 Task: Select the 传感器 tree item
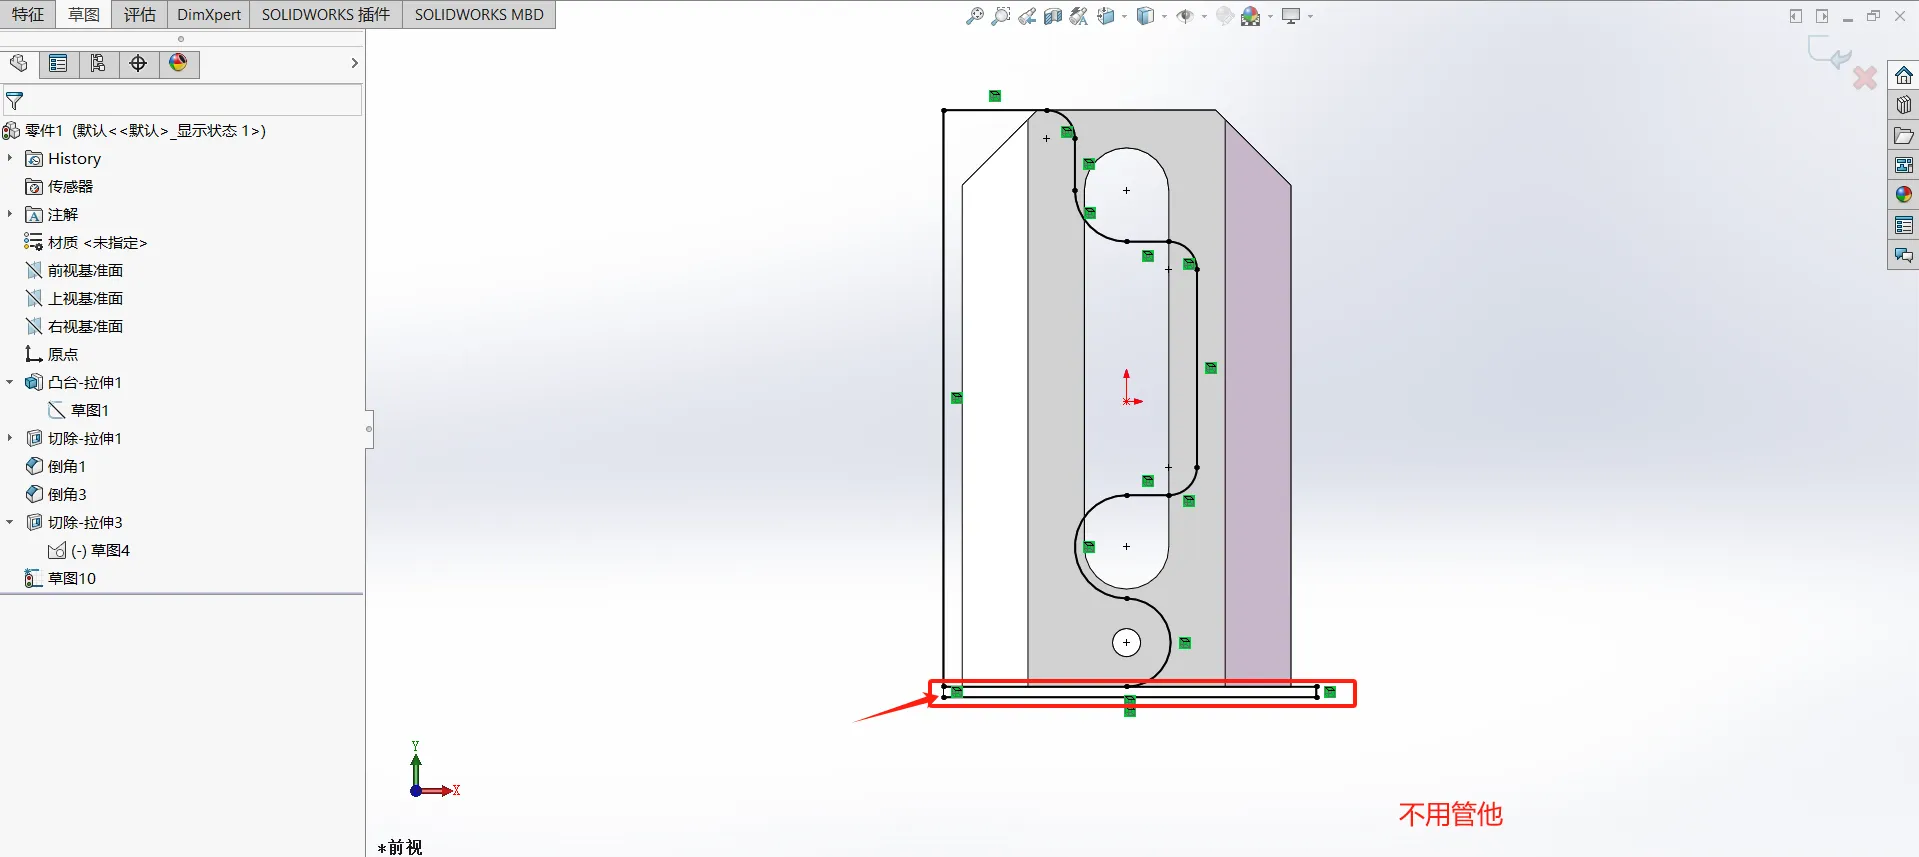[x=59, y=186]
